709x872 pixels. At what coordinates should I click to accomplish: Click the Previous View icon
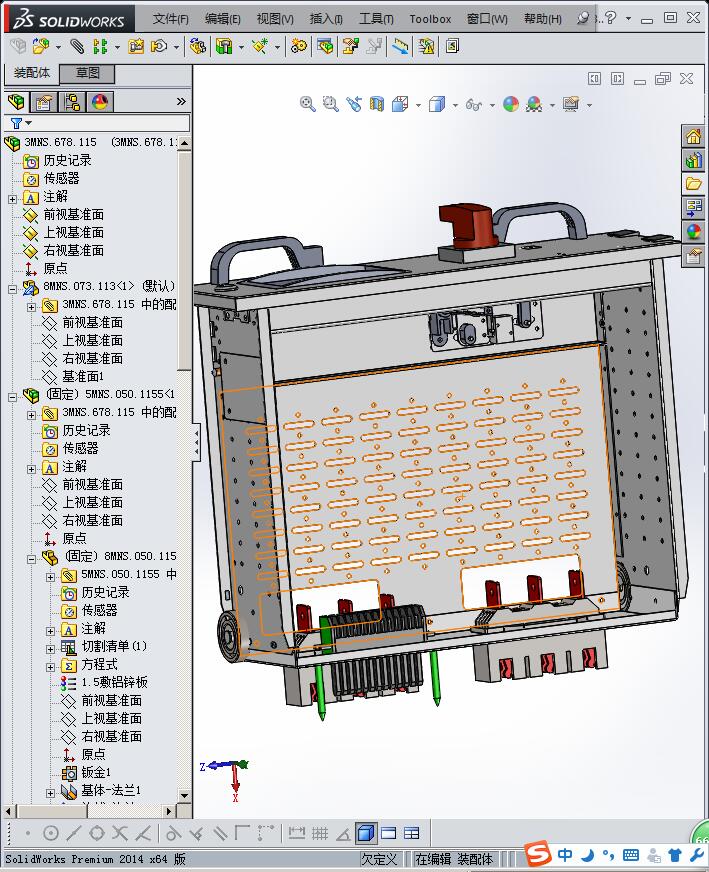coord(354,104)
